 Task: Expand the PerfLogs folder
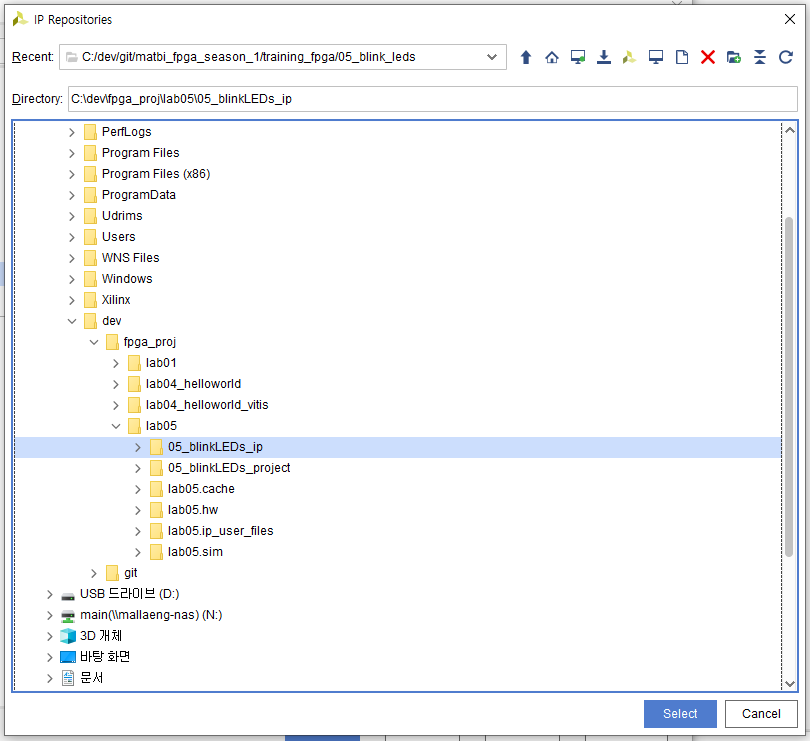click(x=72, y=132)
